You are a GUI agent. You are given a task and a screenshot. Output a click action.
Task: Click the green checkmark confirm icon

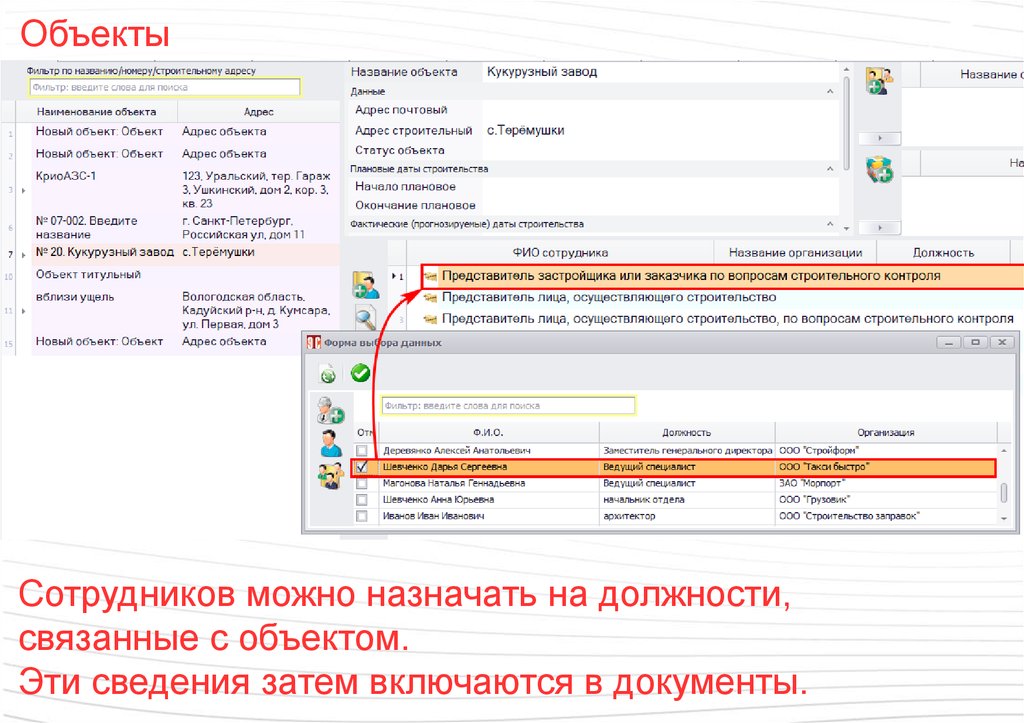[360, 373]
